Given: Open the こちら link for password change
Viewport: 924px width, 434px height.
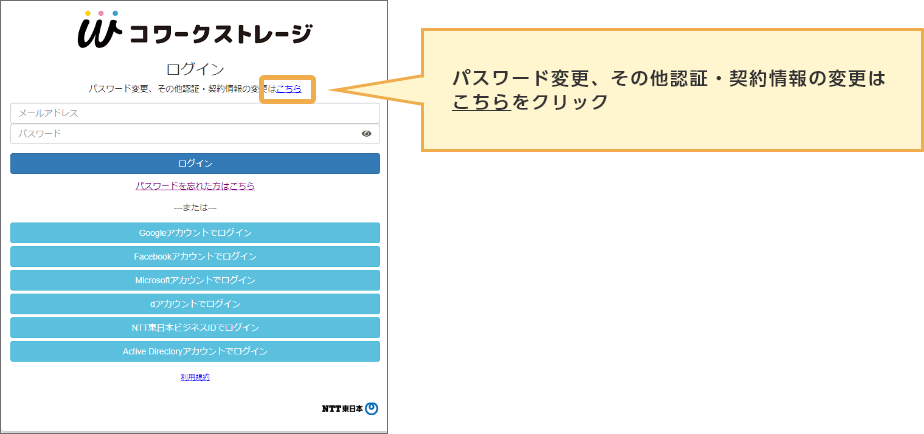Looking at the screenshot, I should point(289,89).
